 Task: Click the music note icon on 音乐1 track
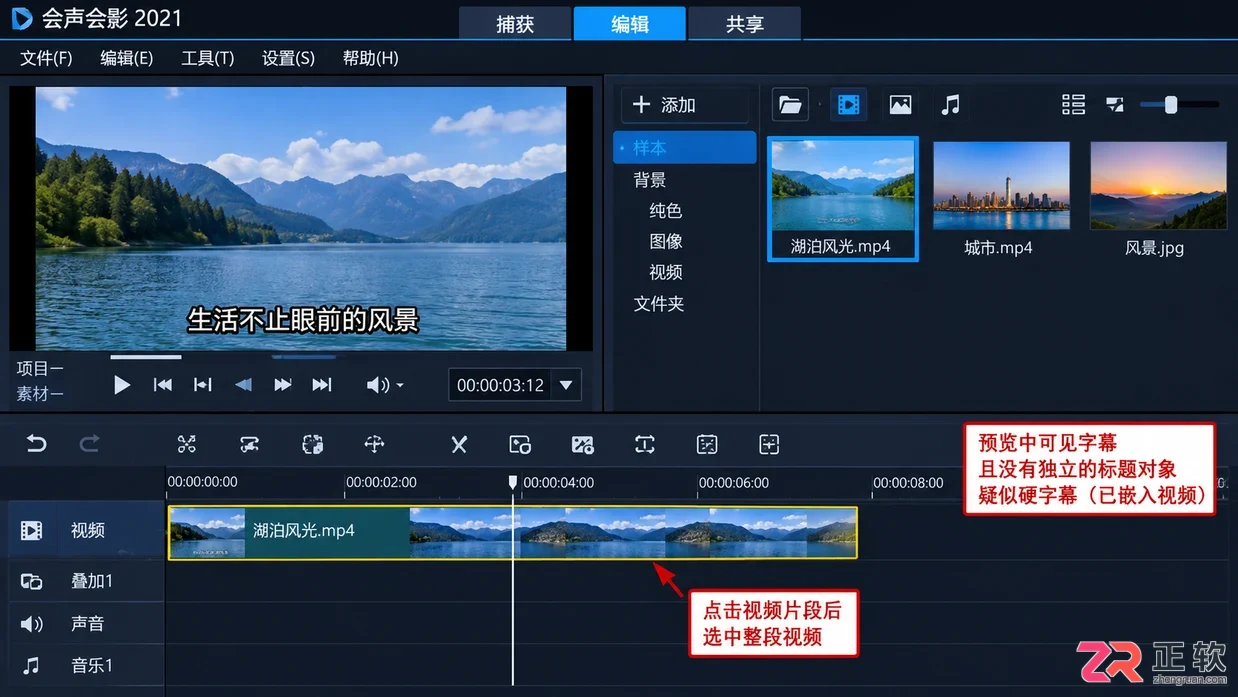(x=32, y=665)
